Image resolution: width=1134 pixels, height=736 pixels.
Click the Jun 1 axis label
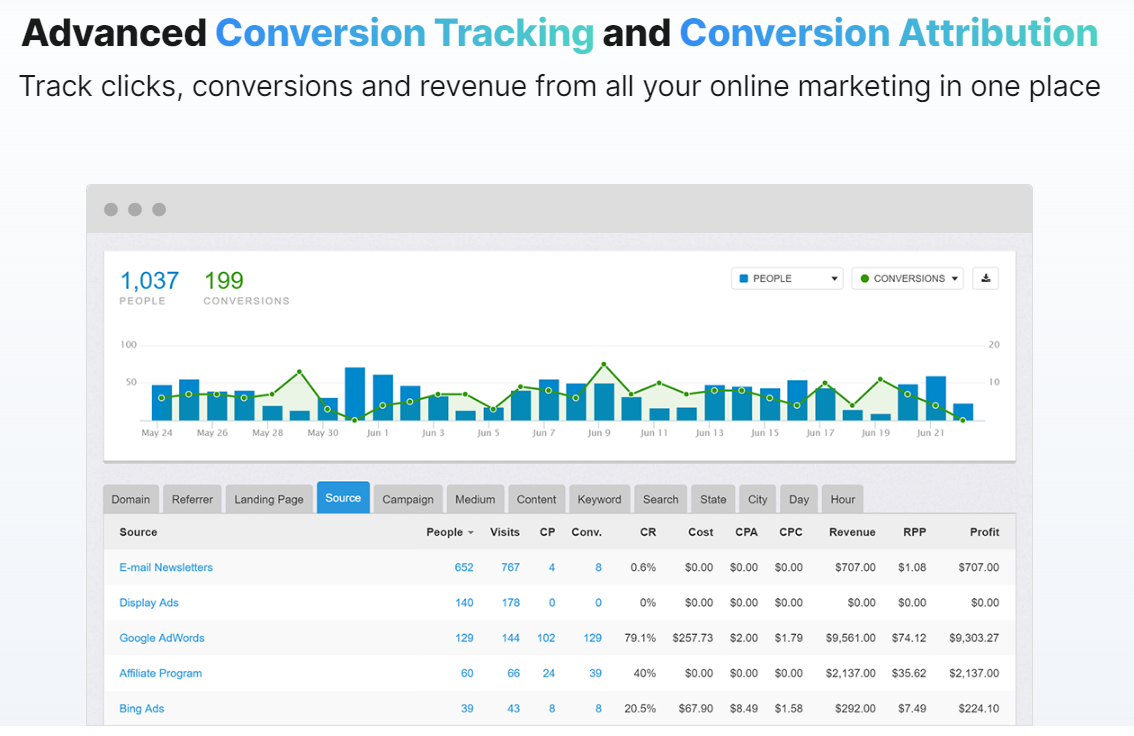378,433
